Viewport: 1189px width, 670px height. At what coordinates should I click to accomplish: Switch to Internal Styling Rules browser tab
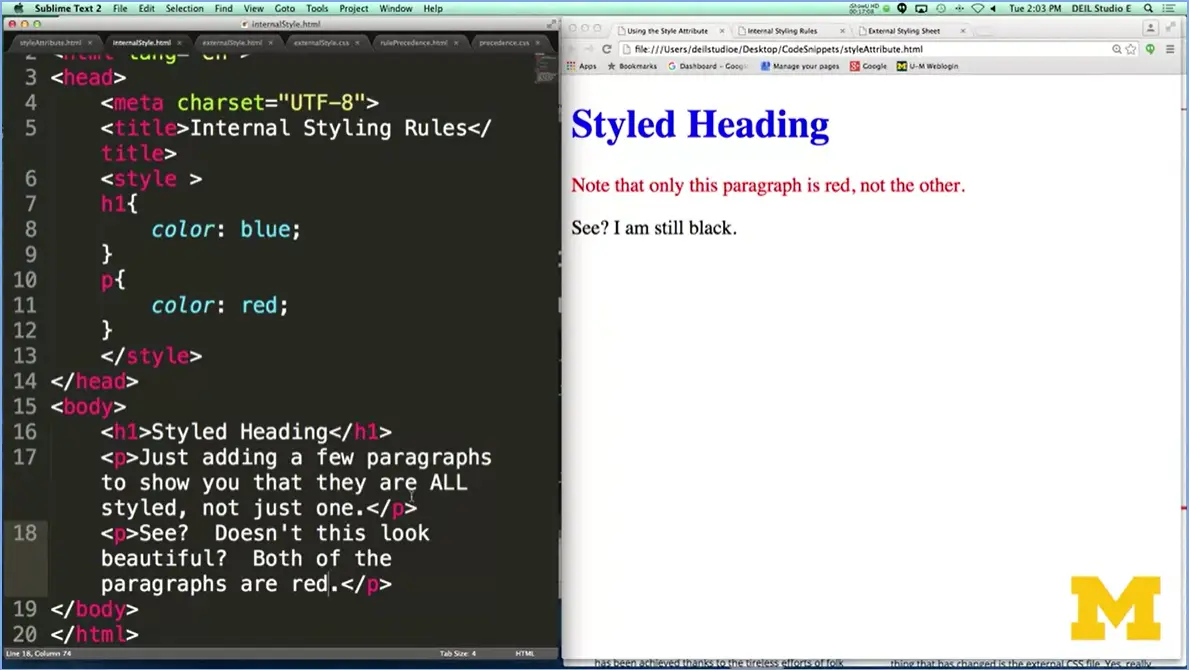(x=782, y=31)
